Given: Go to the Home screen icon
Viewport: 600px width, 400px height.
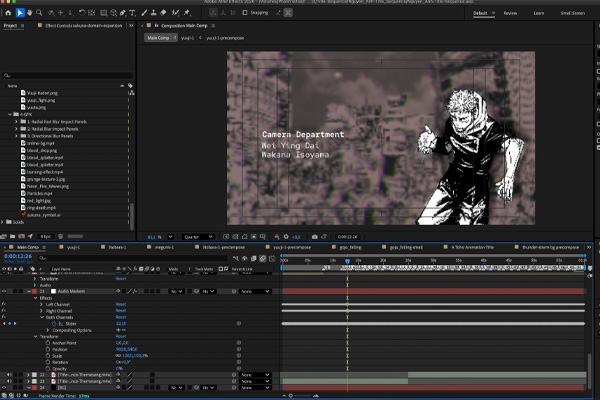Looking at the screenshot, I should 8,13.
